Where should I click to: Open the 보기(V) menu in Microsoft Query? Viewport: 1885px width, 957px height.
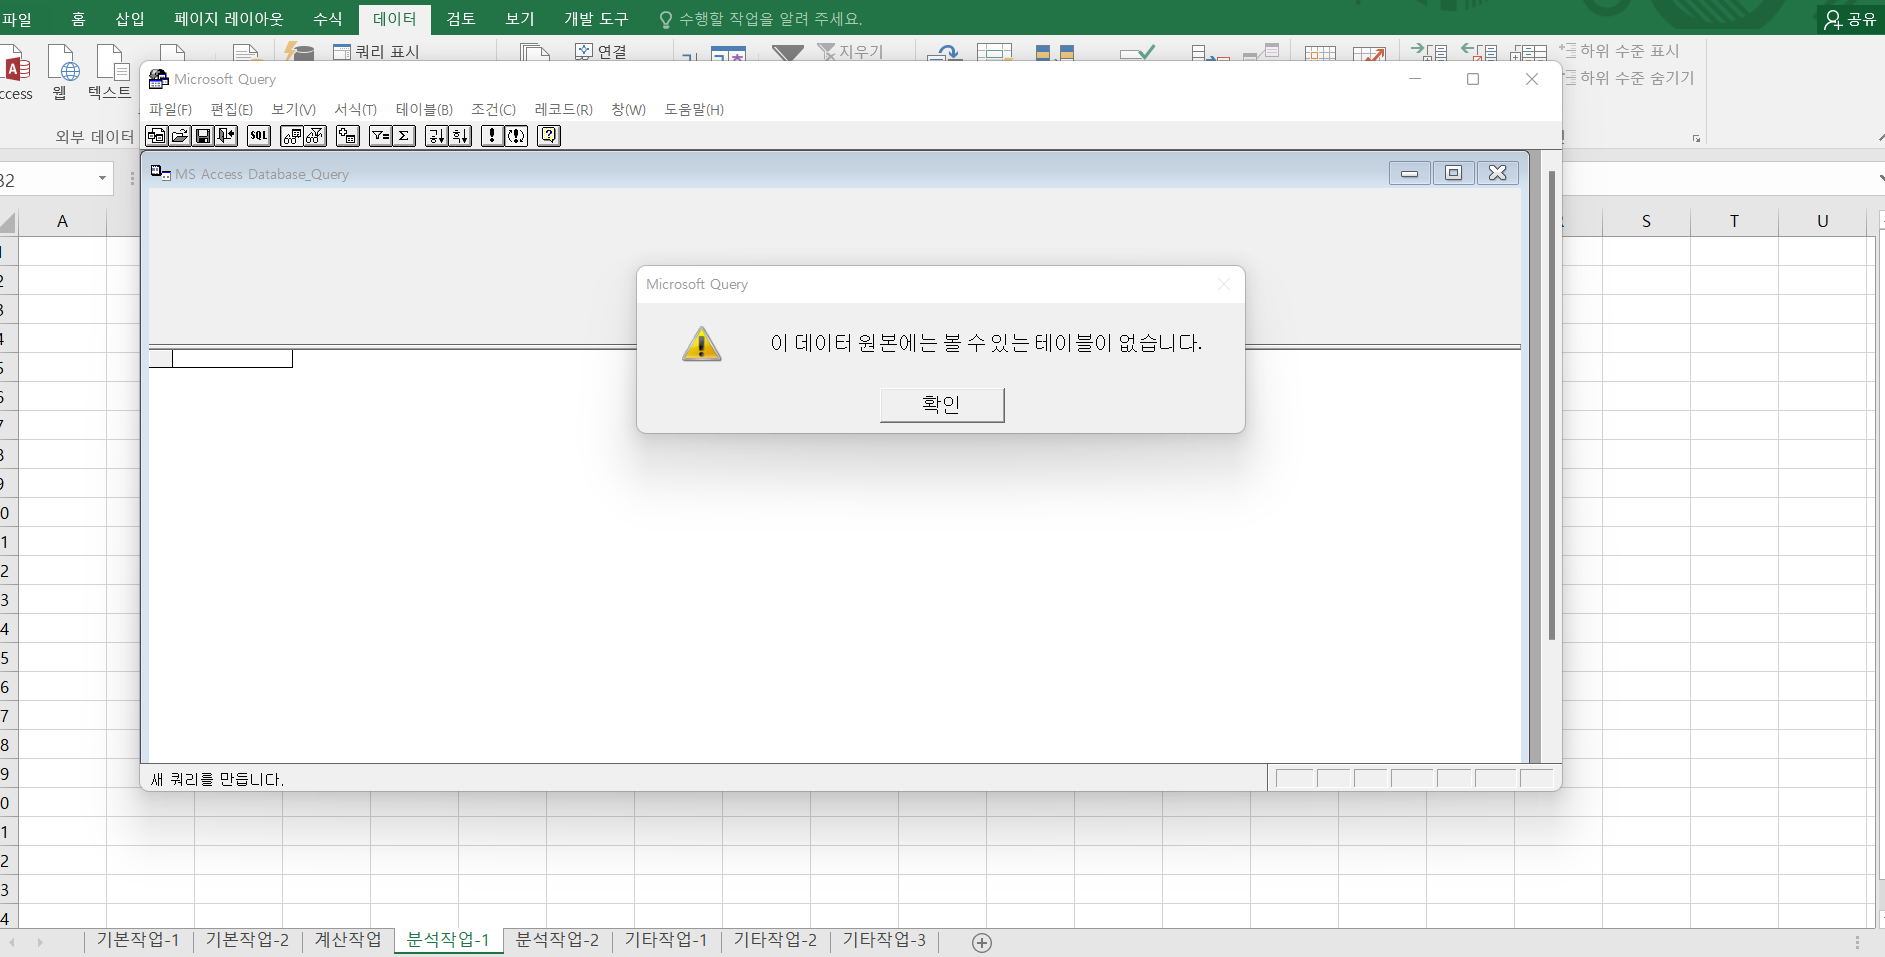click(x=293, y=109)
